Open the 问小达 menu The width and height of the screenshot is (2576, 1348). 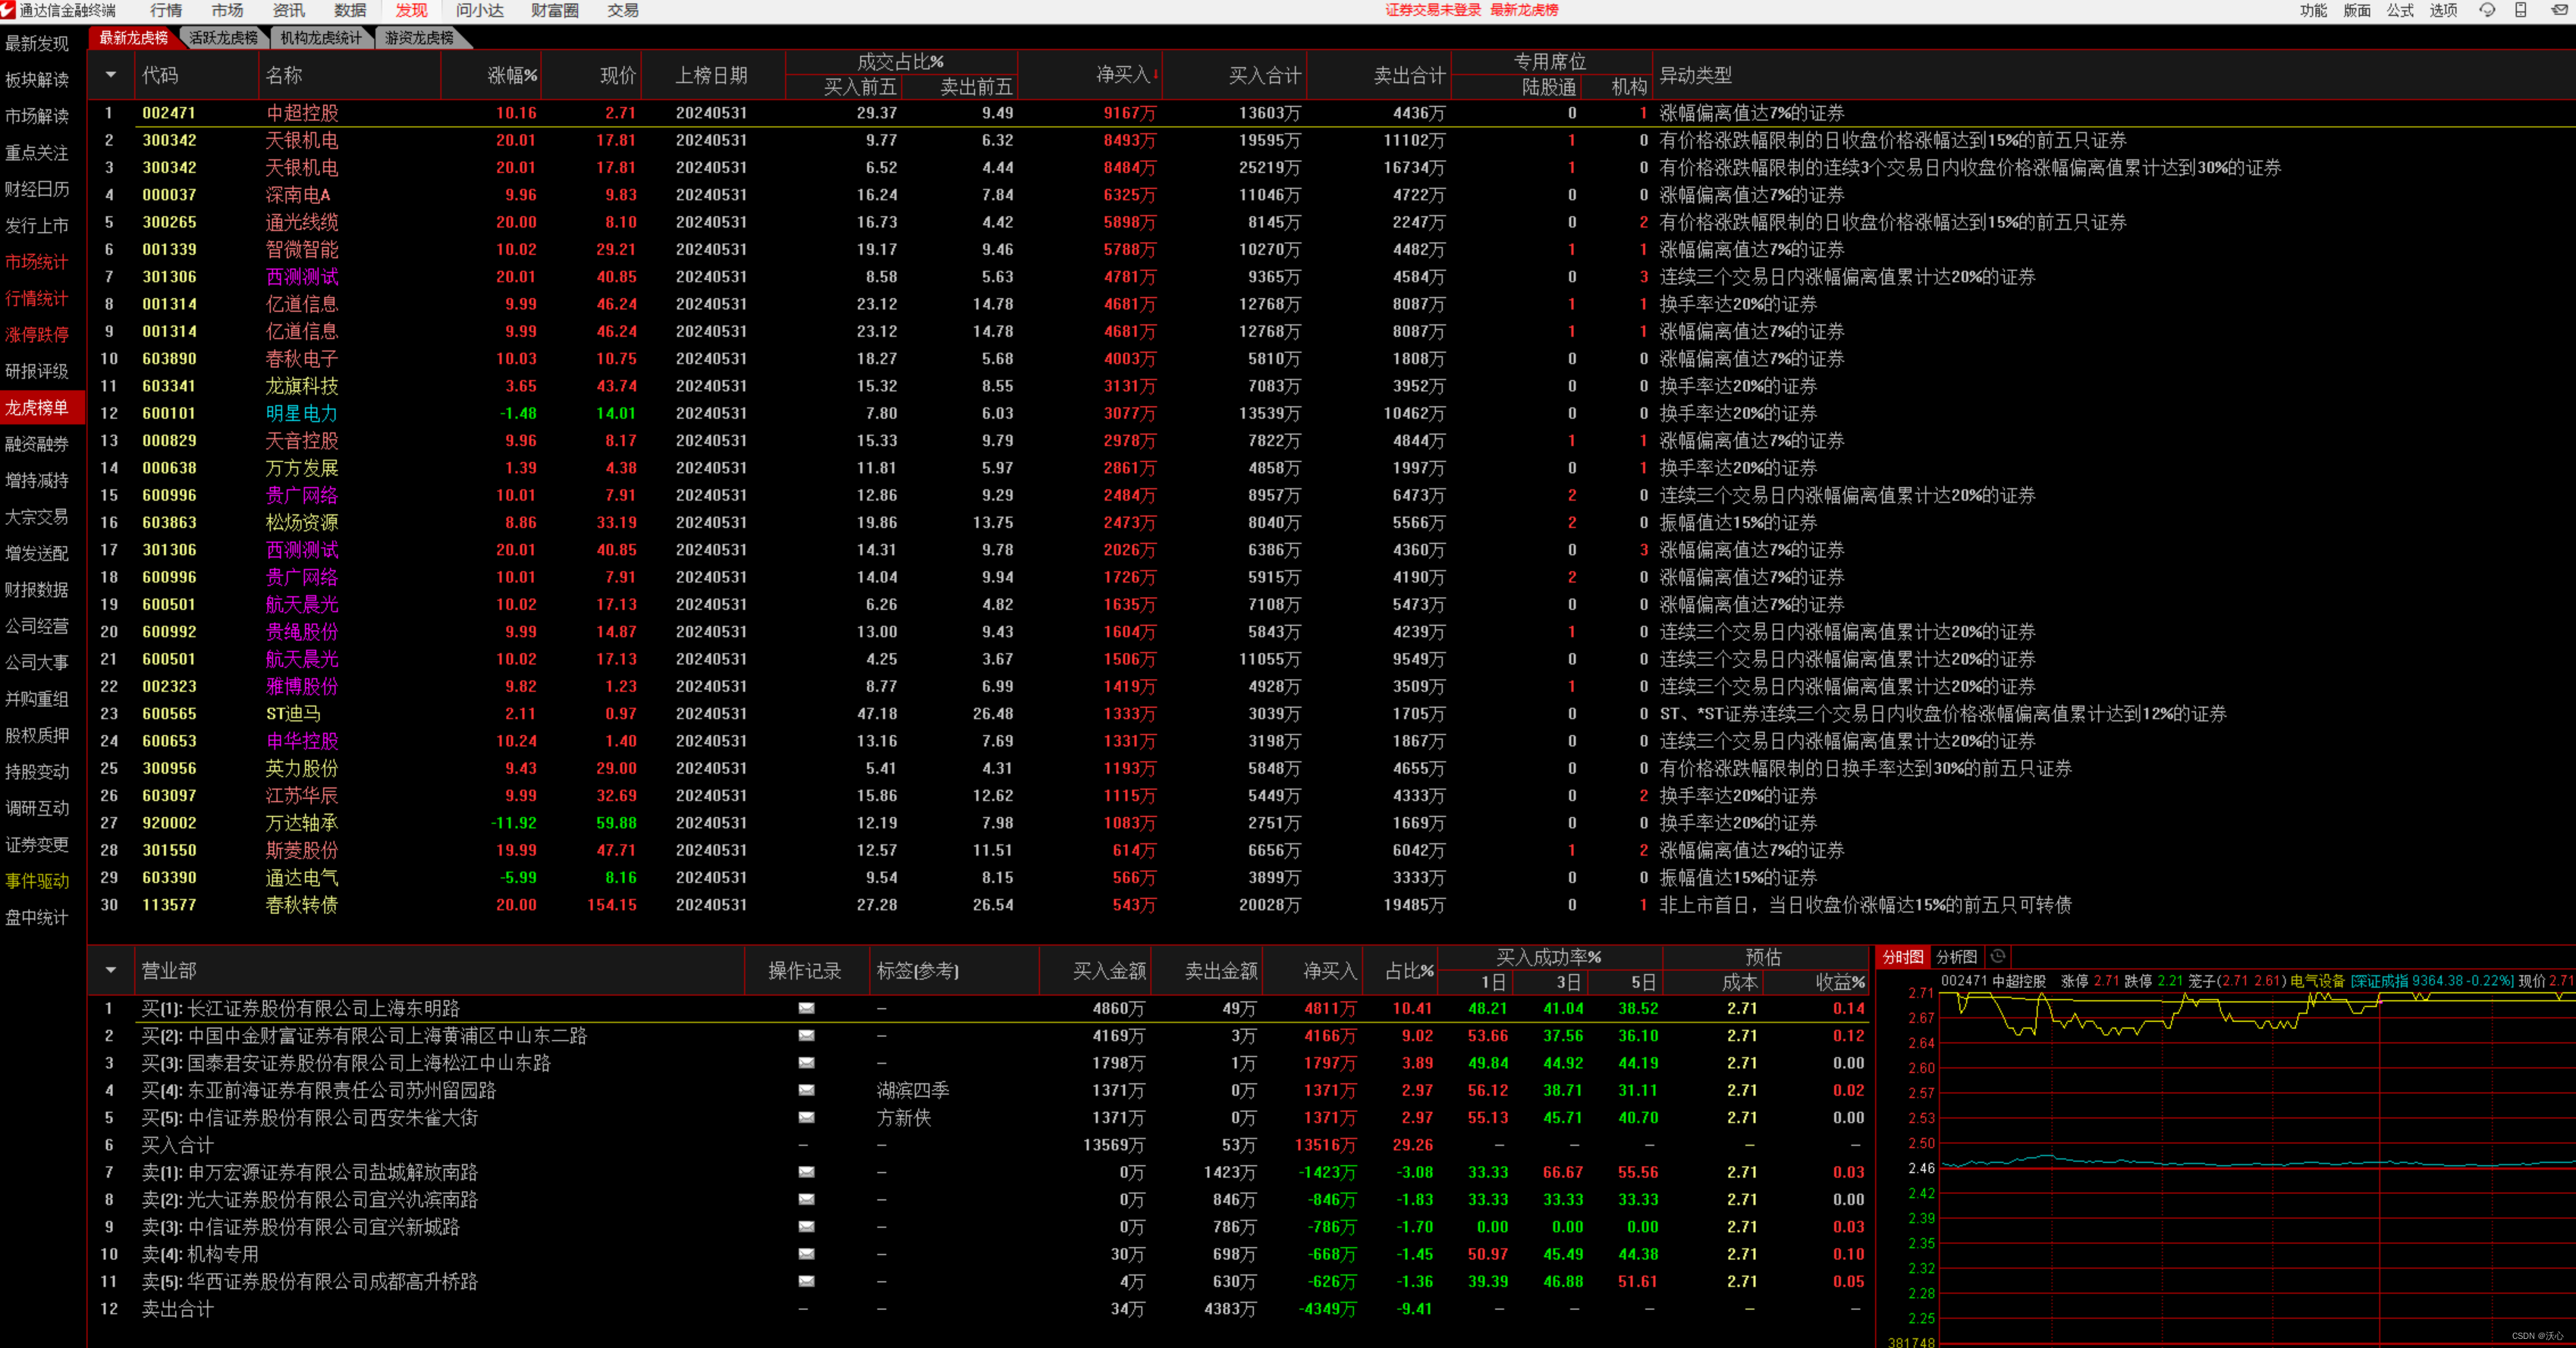pyautogui.click(x=480, y=10)
